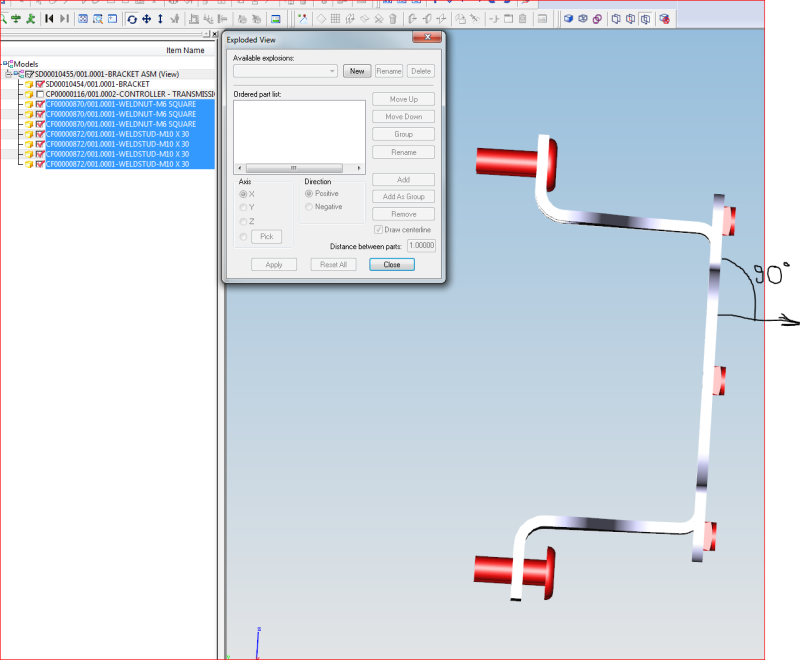Click the picture snapshot icon
Screen dimensions: 800x660
pos(276,19)
